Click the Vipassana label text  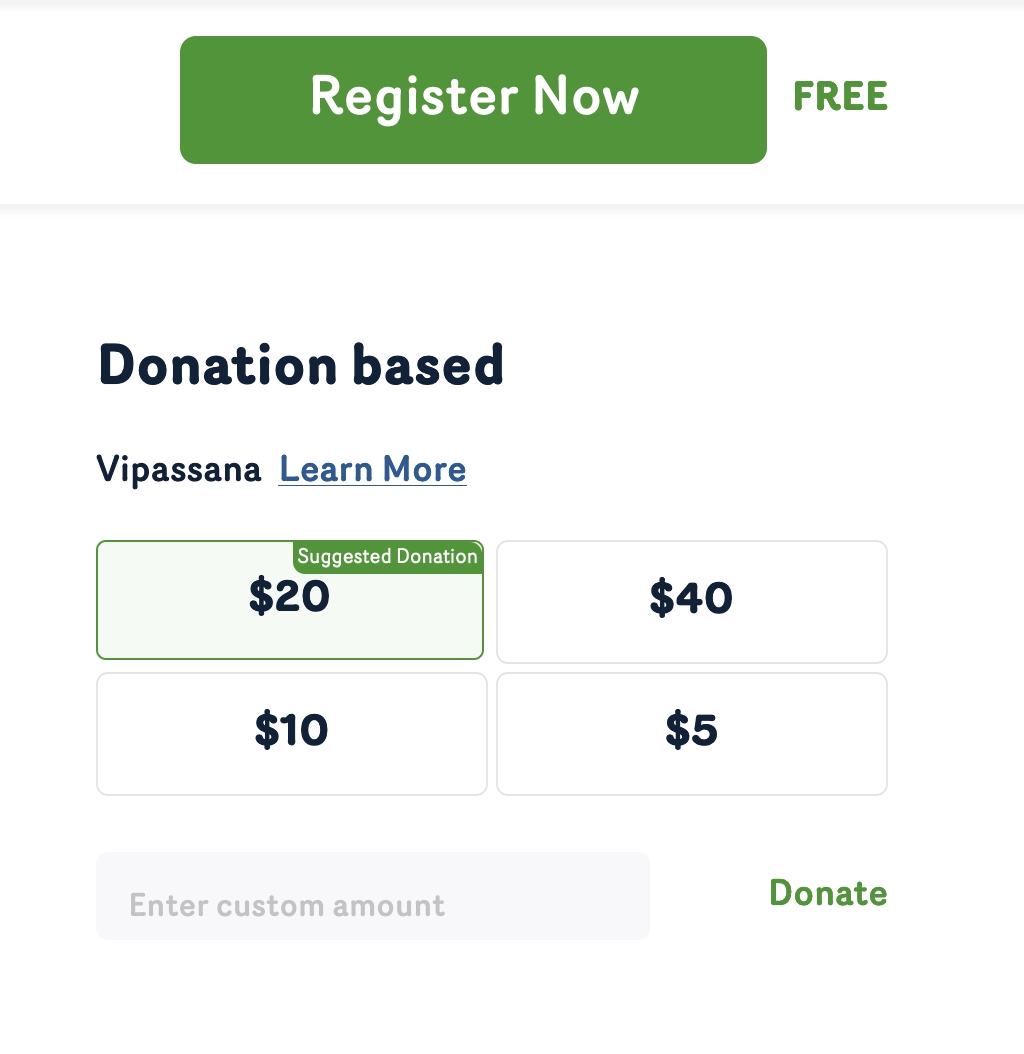[x=179, y=469]
